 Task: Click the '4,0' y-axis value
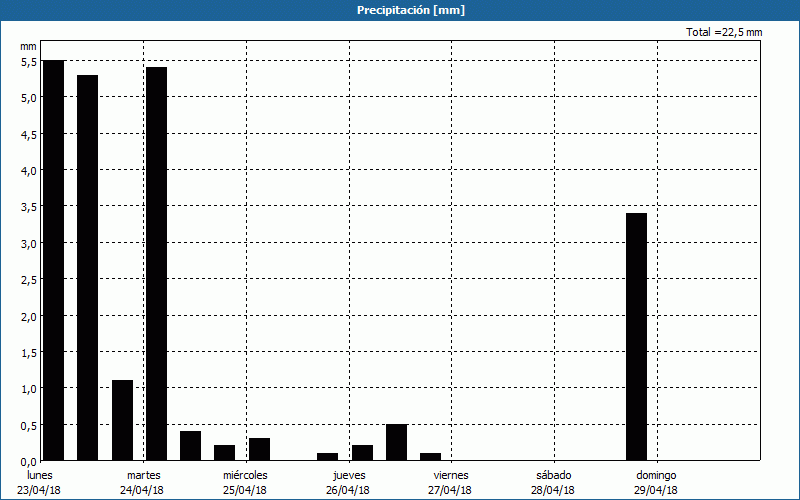[29, 171]
